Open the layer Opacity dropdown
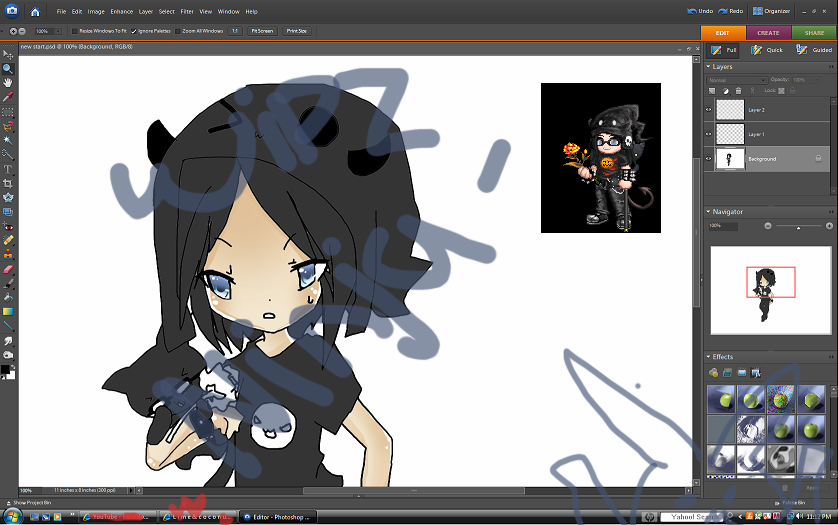This screenshot has height=525, width=838. pyautogui.click(x=817, y=80)
